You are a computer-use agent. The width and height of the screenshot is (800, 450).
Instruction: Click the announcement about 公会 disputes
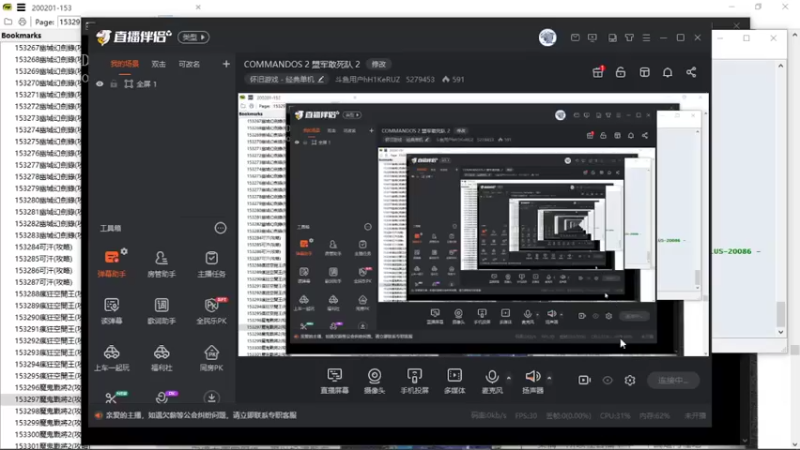(x=201, y=415)
